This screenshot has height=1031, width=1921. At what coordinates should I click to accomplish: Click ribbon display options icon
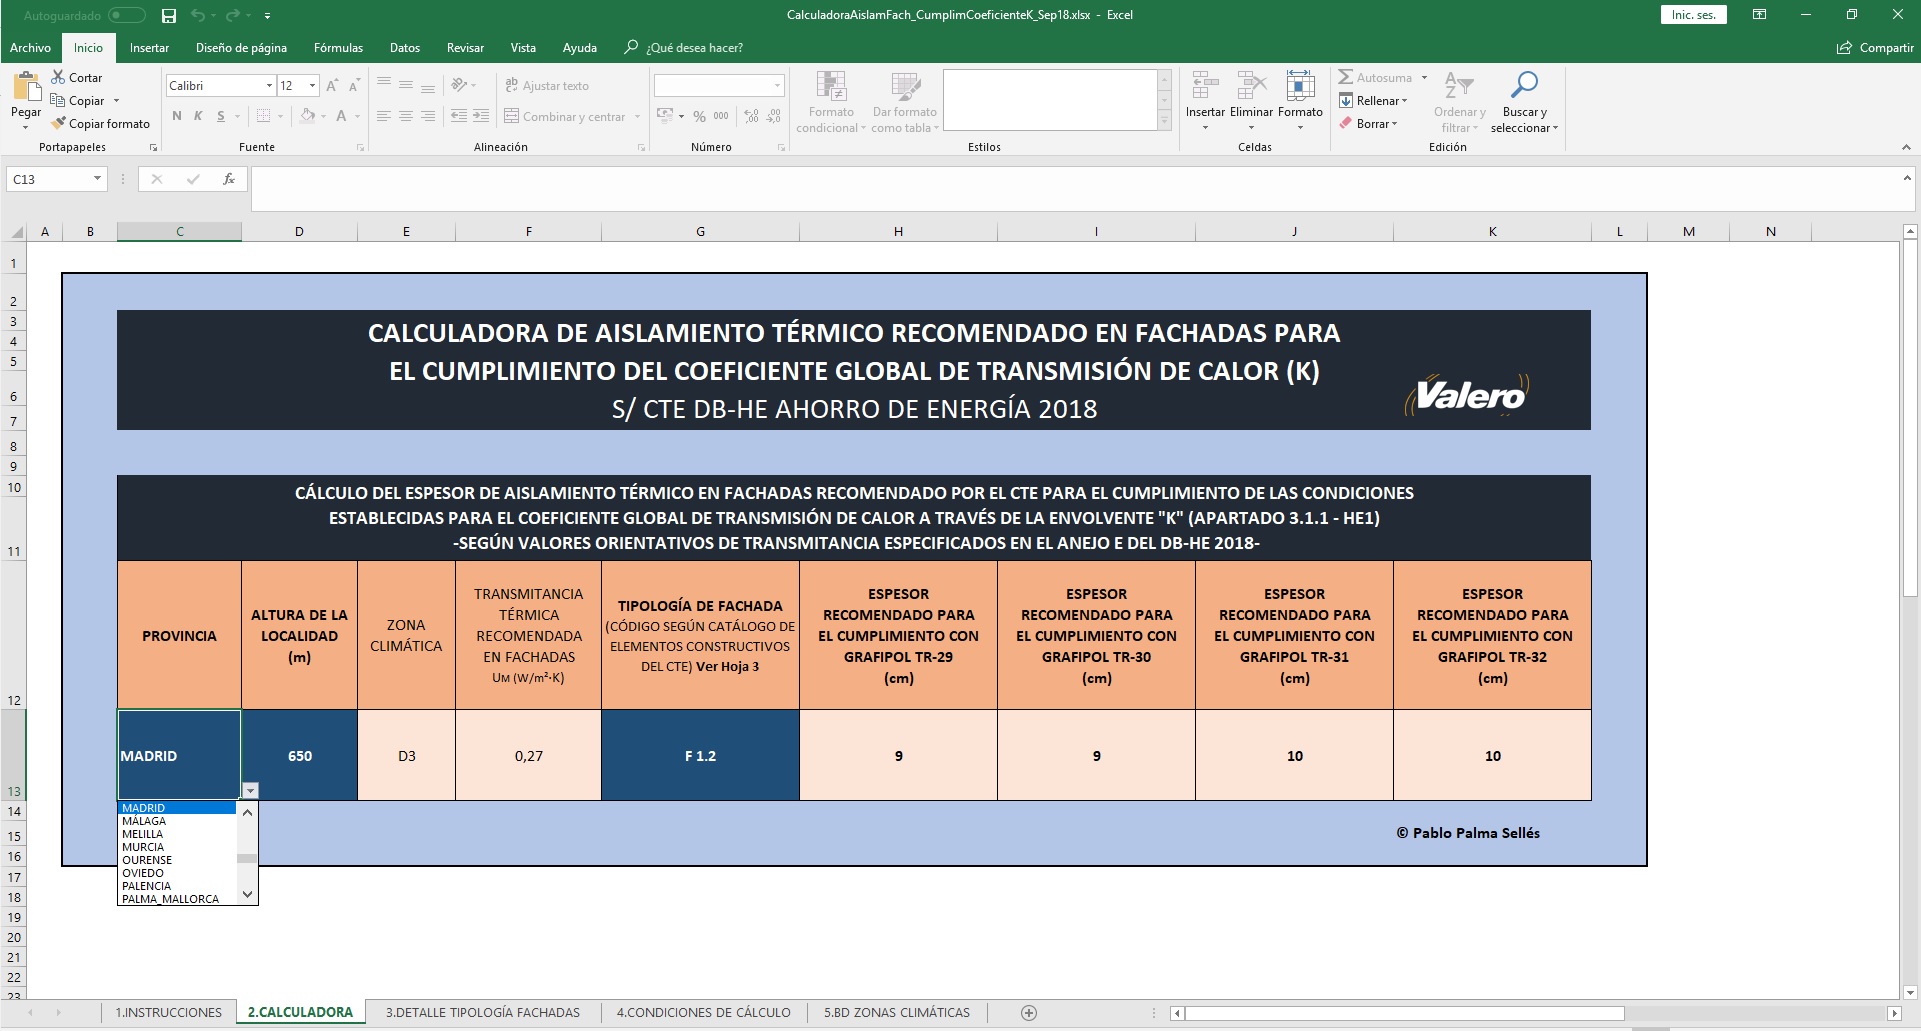(1759, 15)
